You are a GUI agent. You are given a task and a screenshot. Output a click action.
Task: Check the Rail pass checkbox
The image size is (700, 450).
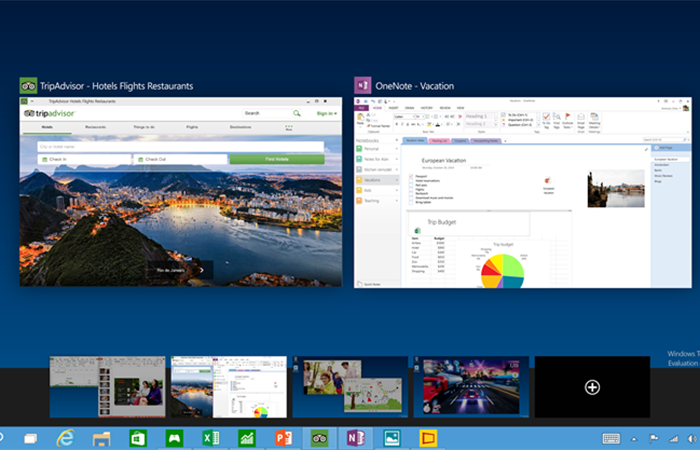(x=411, y=185)
